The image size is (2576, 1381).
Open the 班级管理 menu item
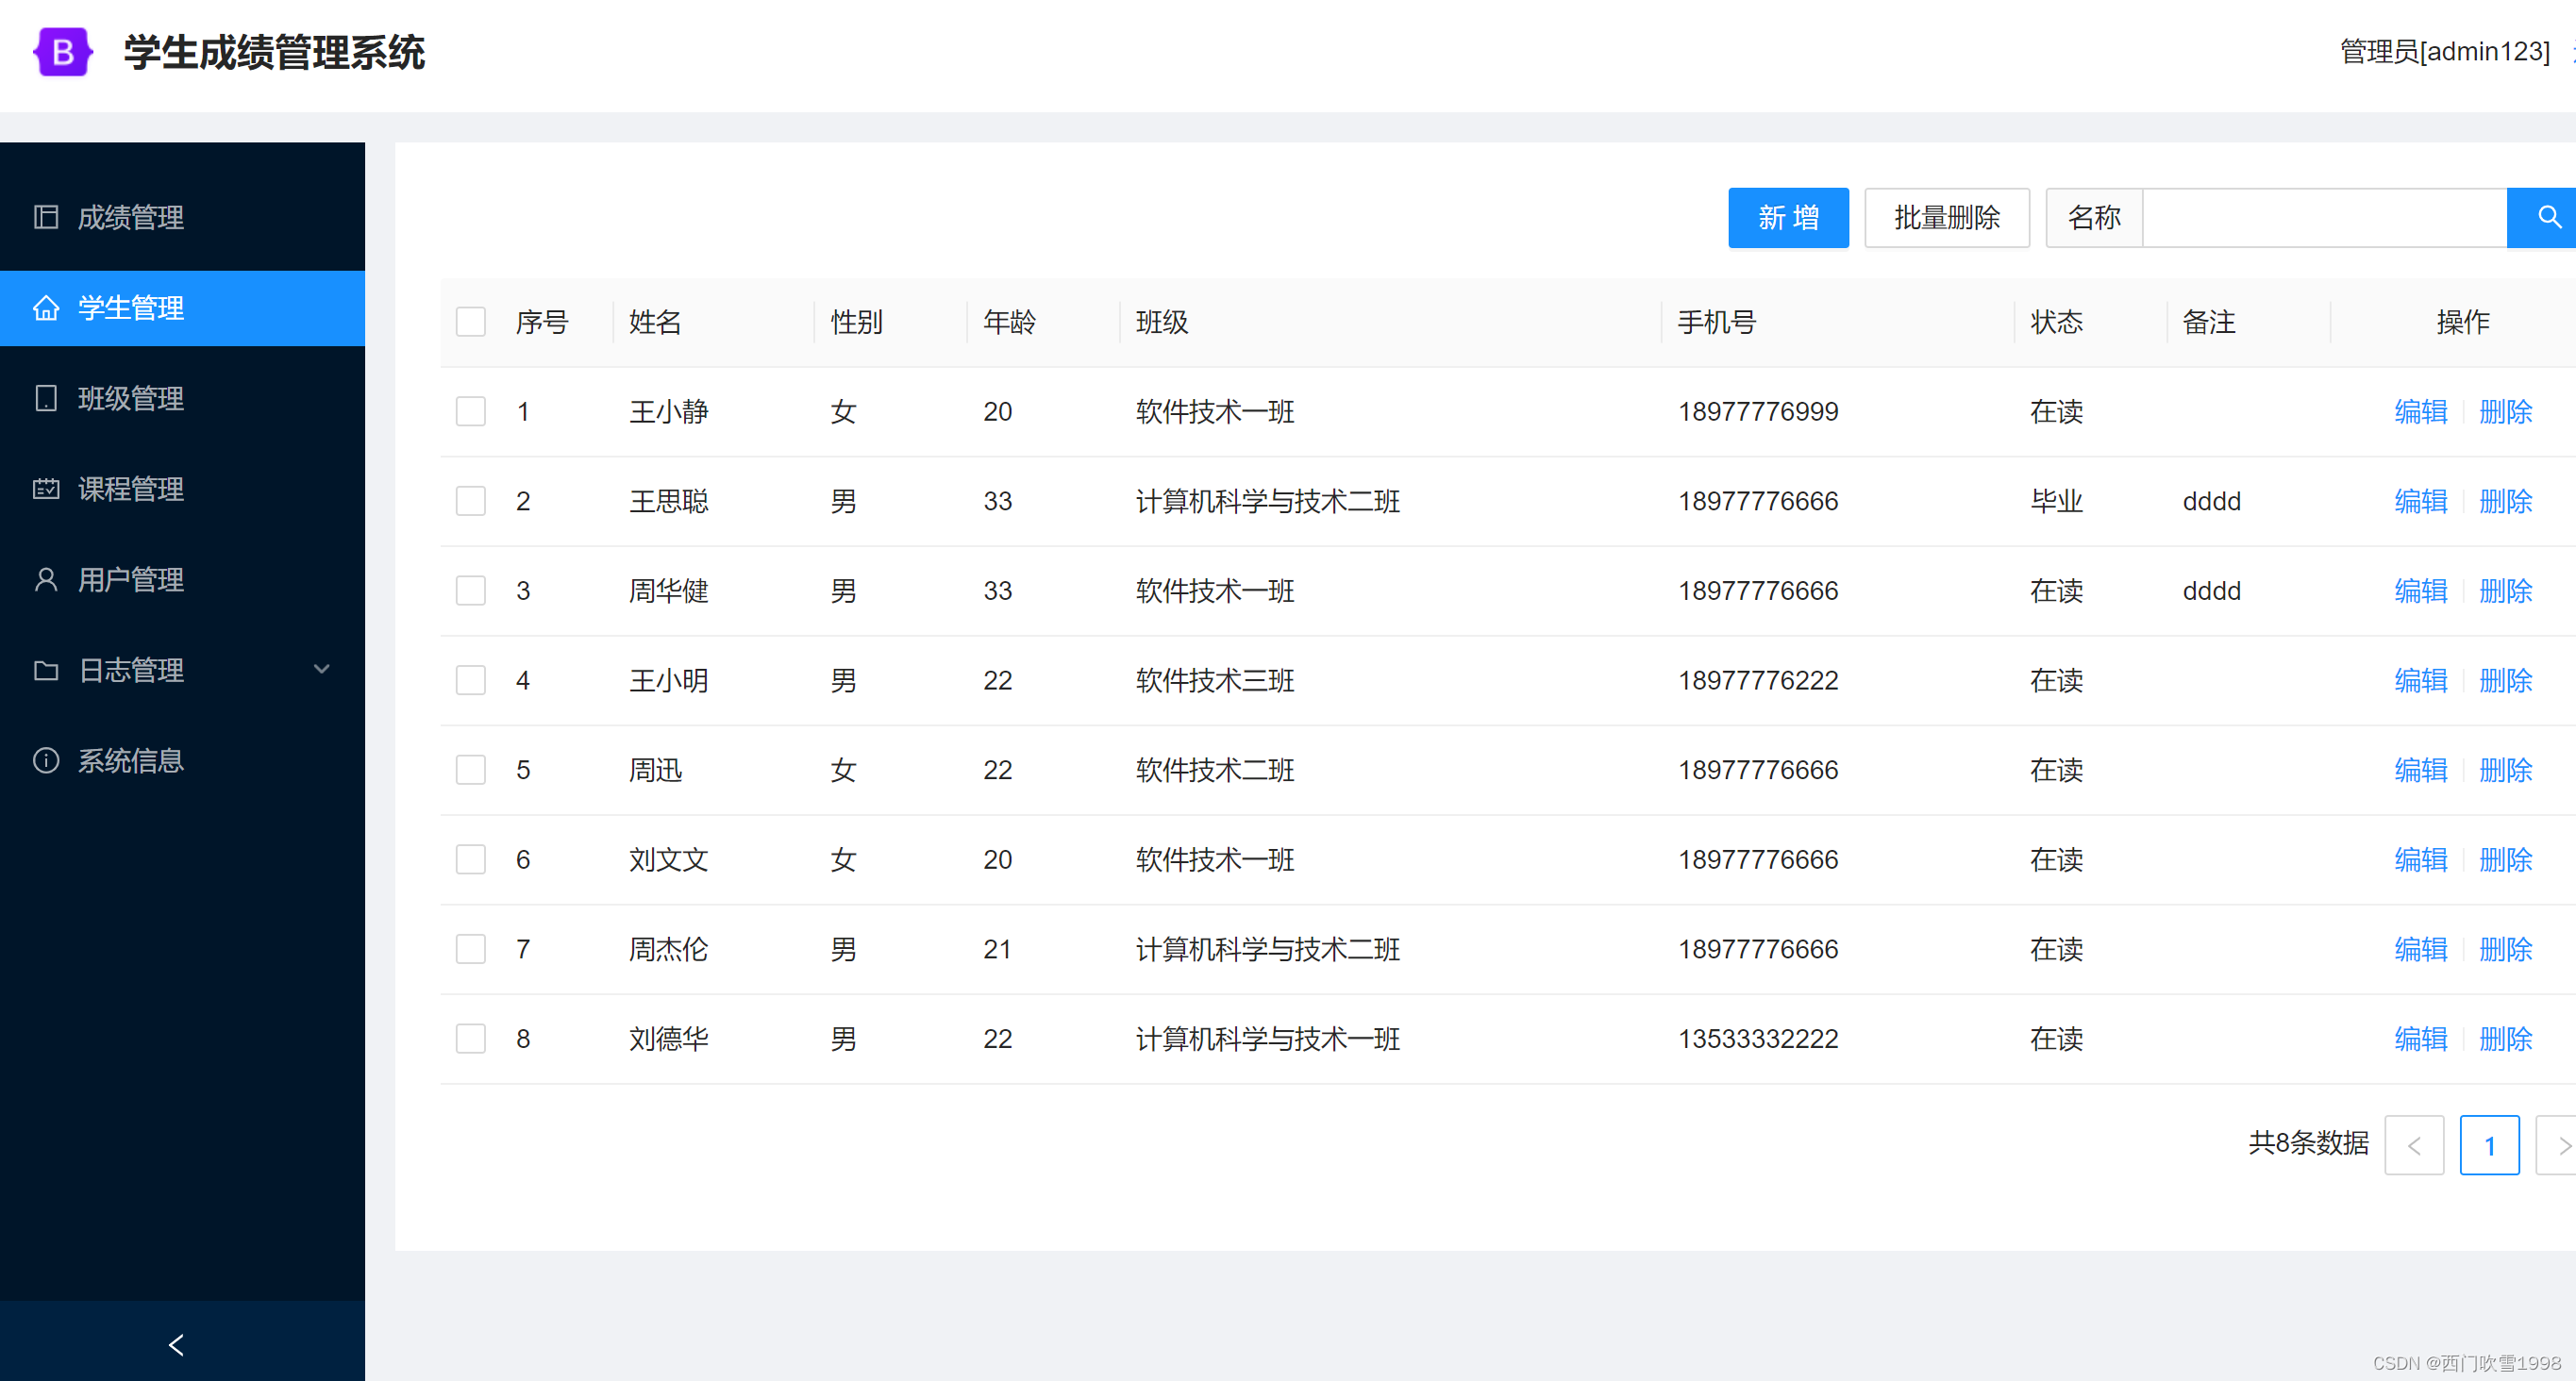click(x=182, y=398)
